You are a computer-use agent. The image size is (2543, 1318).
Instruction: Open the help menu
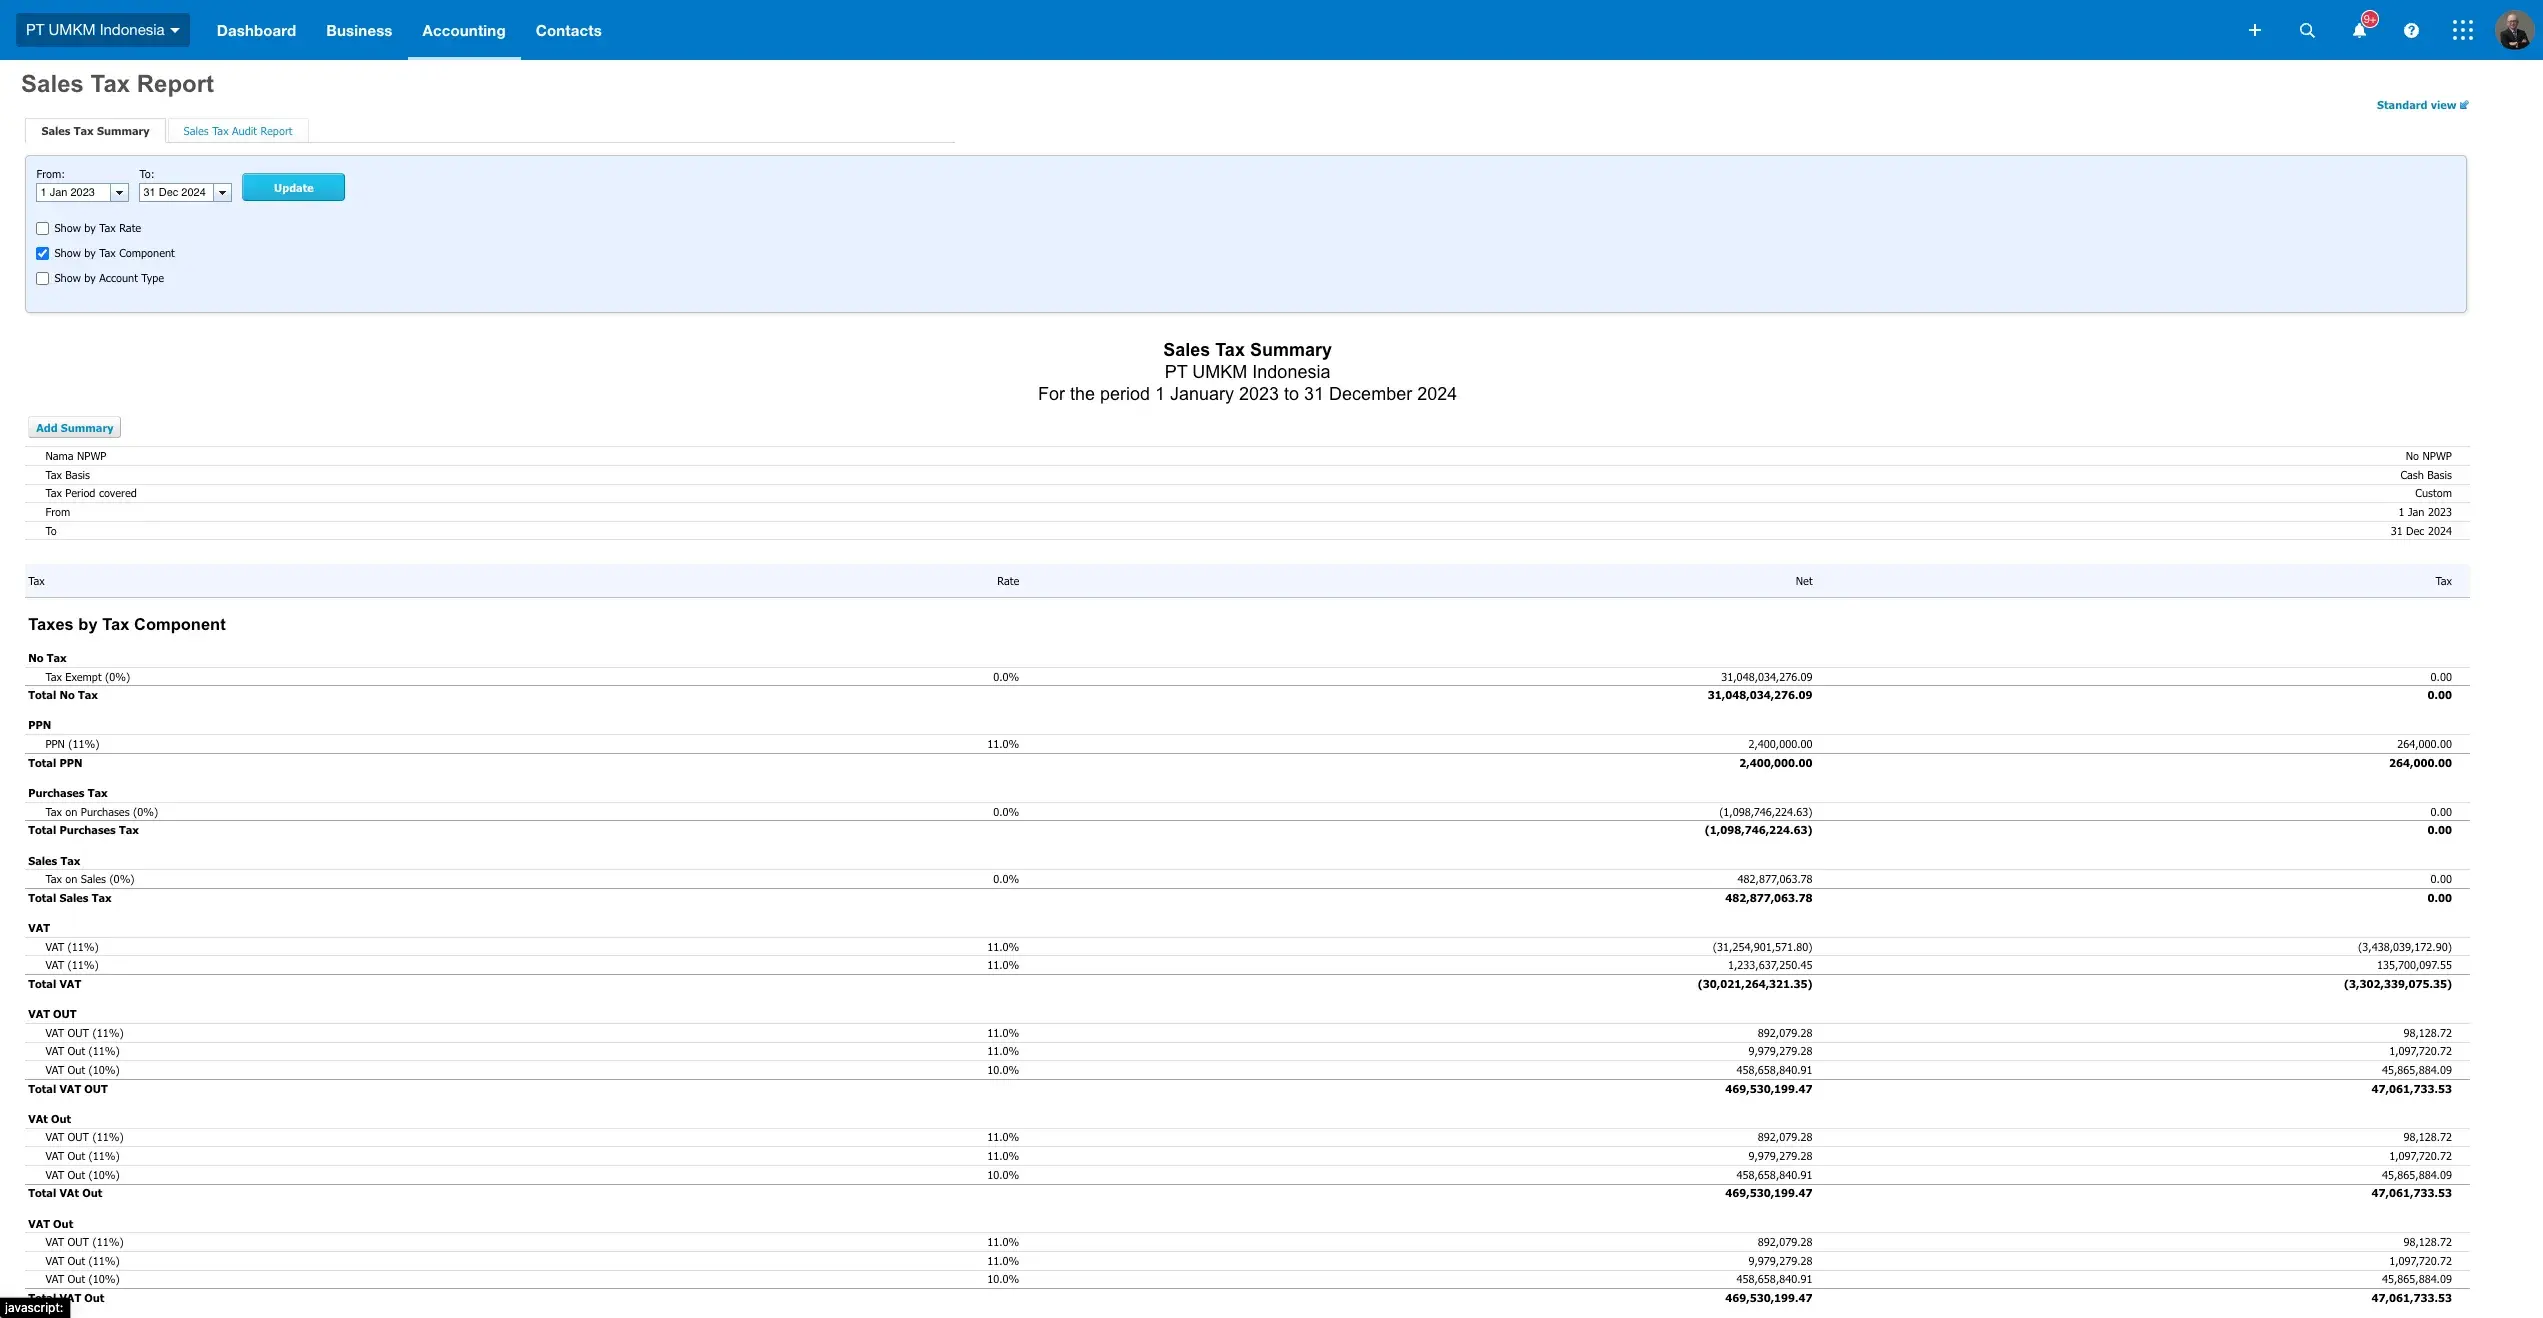tap(2411, 30)
